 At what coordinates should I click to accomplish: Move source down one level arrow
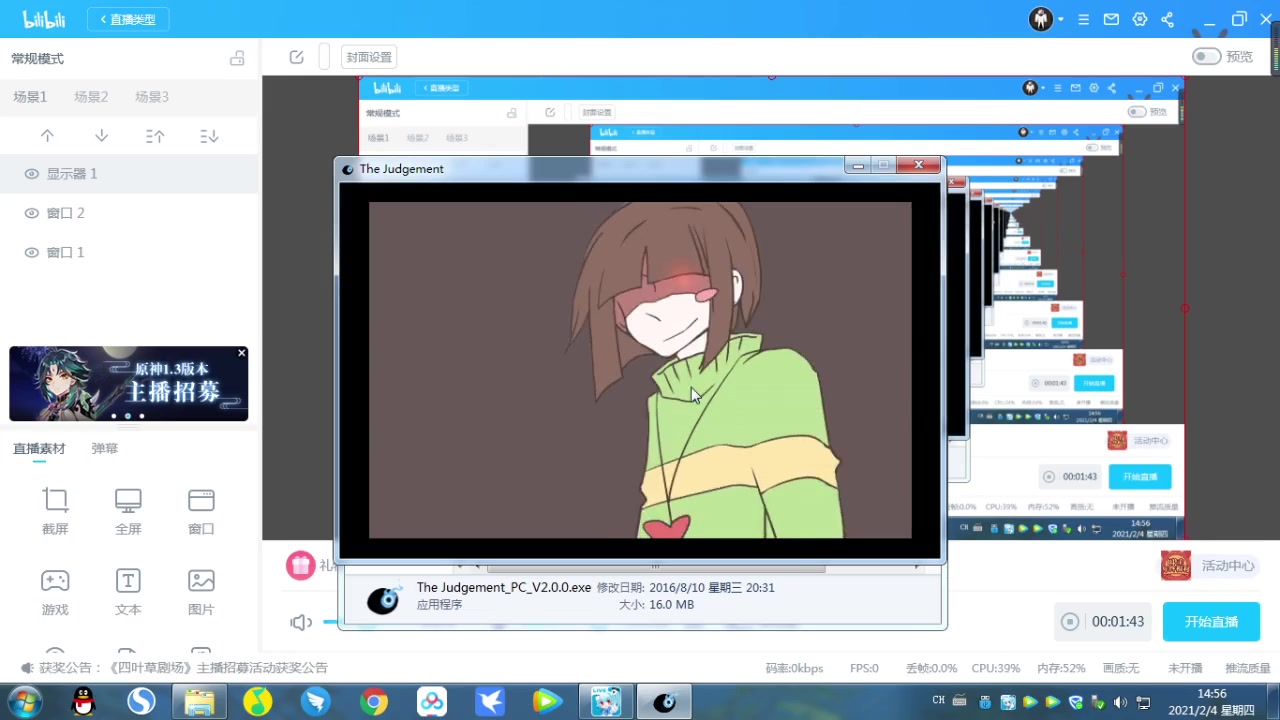[x=101, y=136]
